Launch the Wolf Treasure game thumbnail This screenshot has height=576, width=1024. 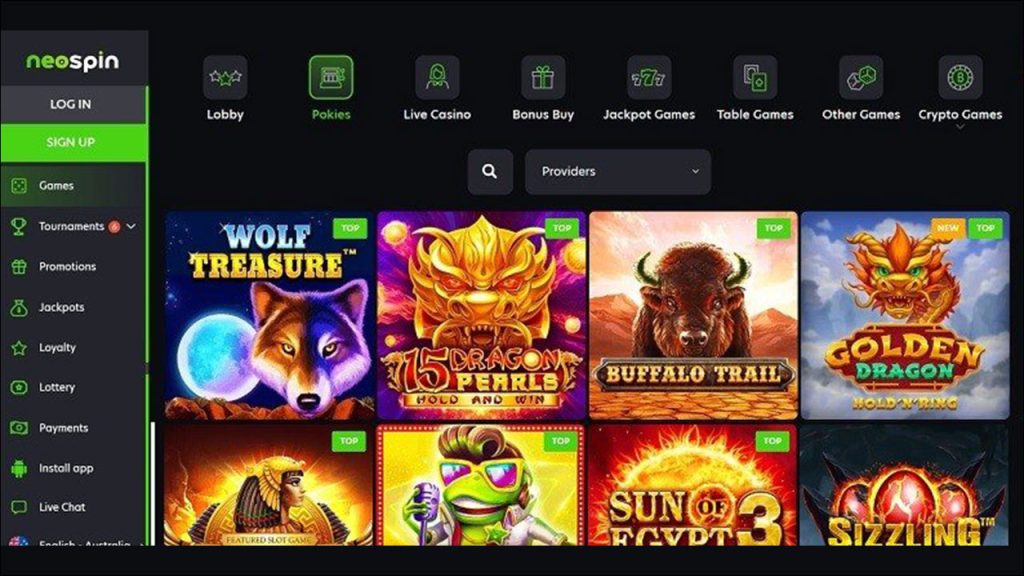(269, 315)
